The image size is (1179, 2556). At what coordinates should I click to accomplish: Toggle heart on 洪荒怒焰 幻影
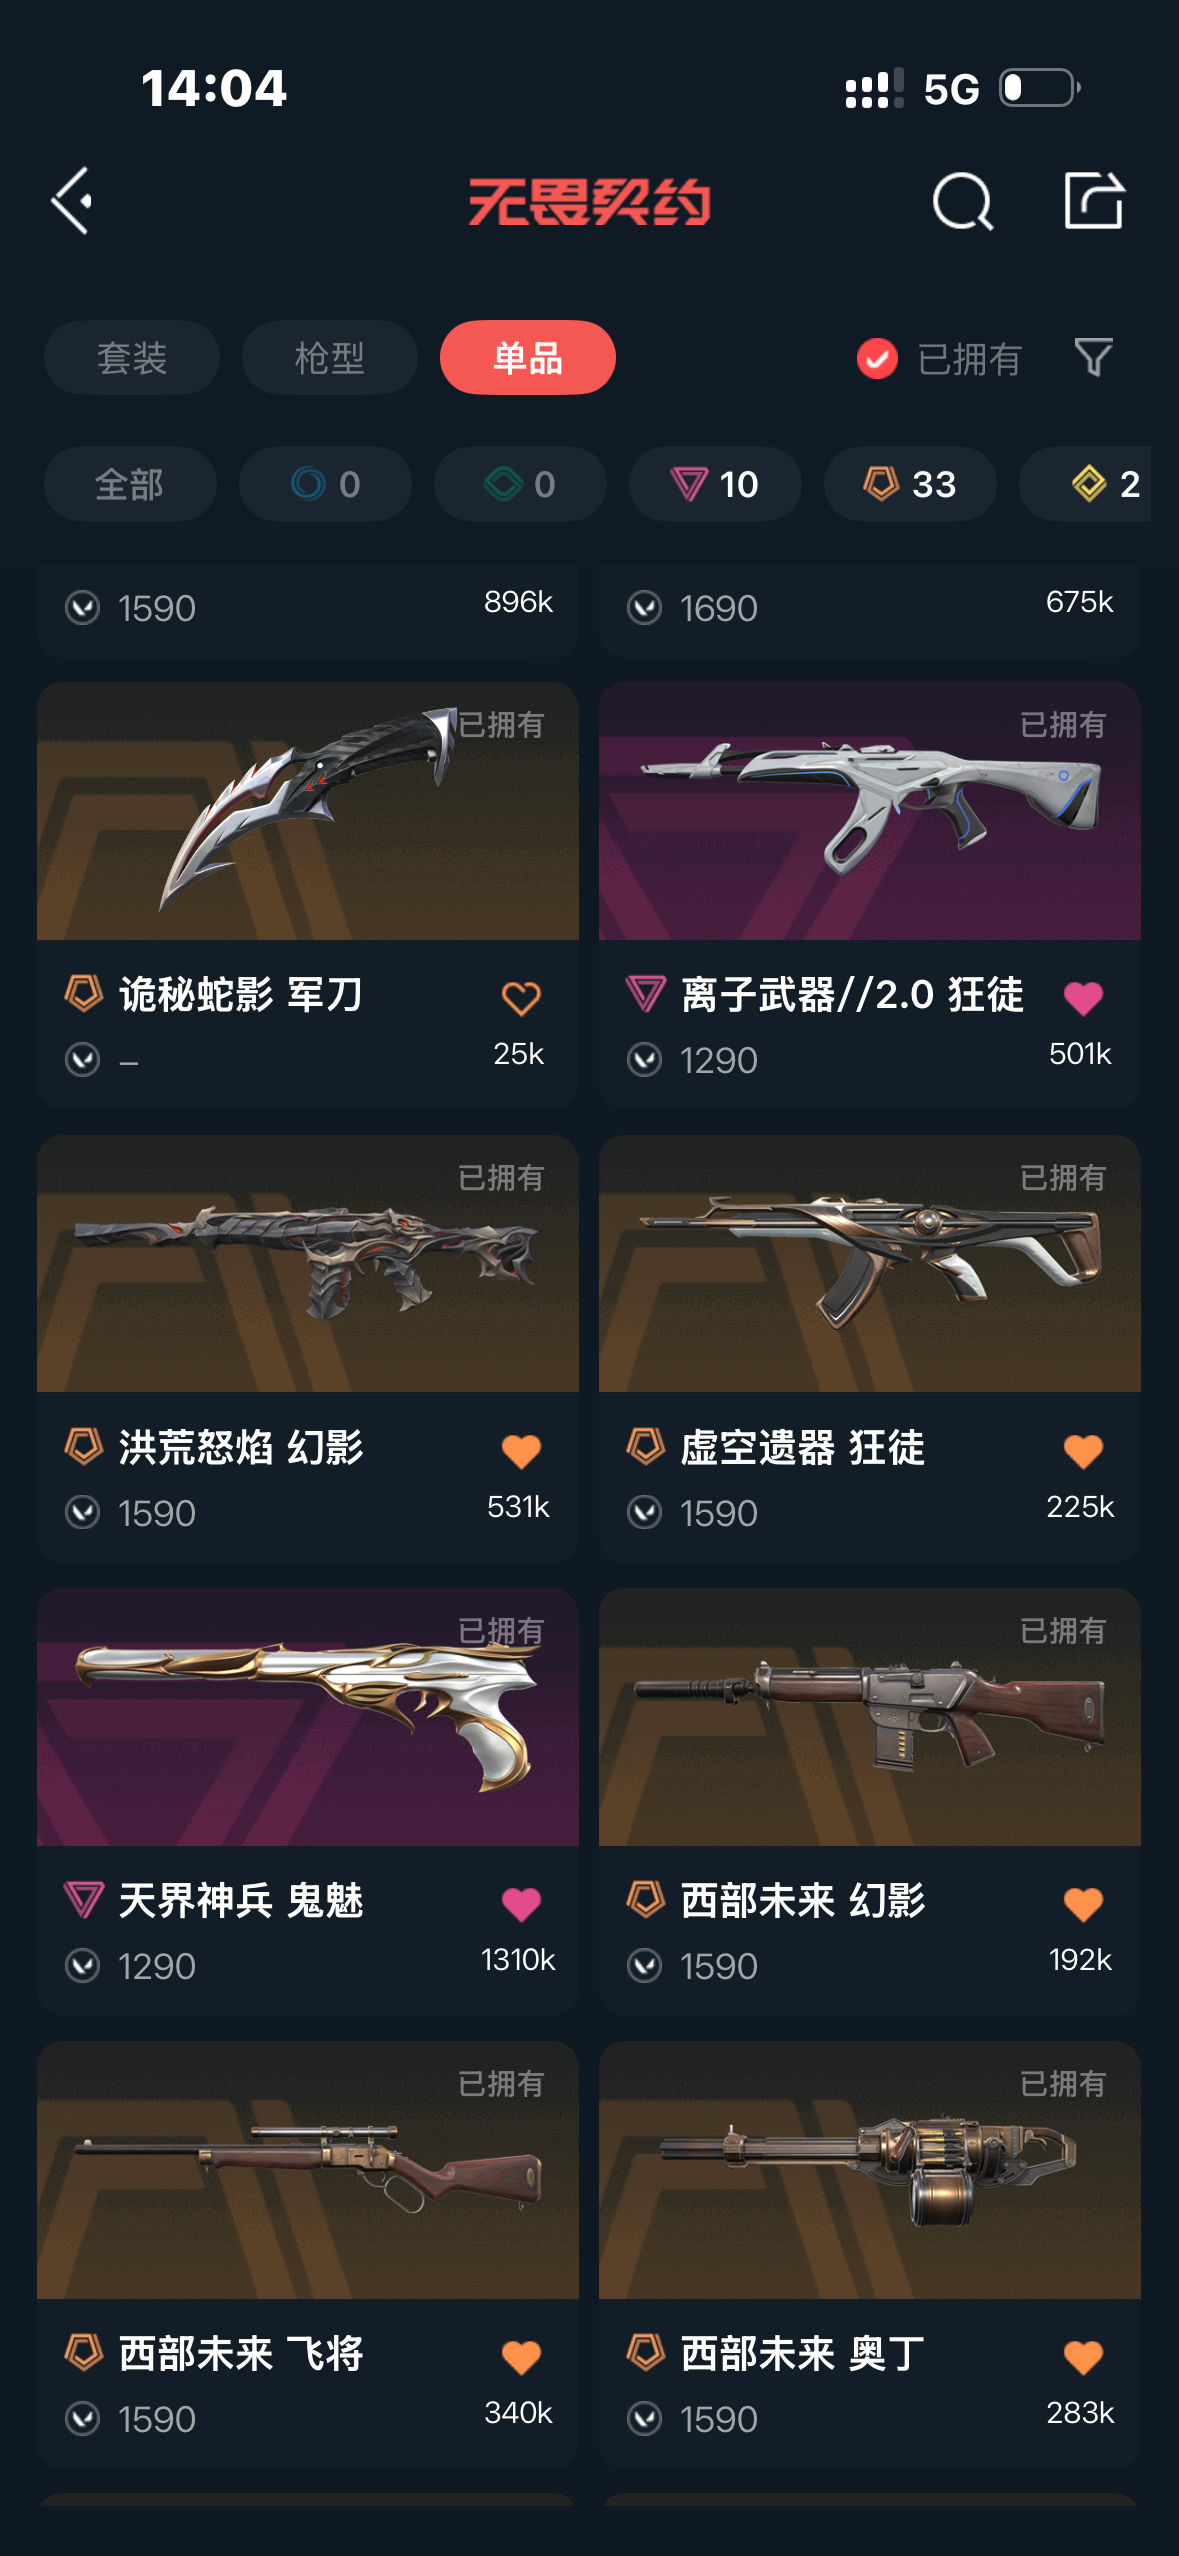(x=521, y=1450)
